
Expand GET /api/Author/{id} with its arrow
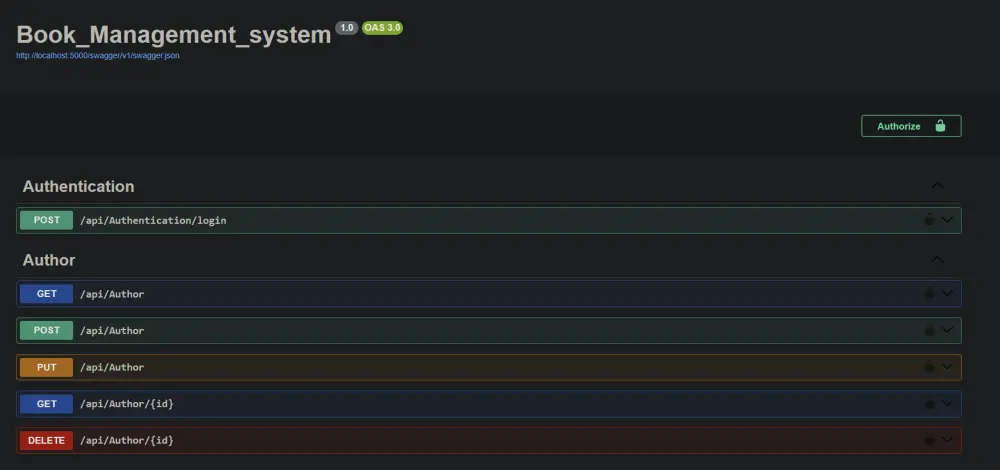click(947, 404)
